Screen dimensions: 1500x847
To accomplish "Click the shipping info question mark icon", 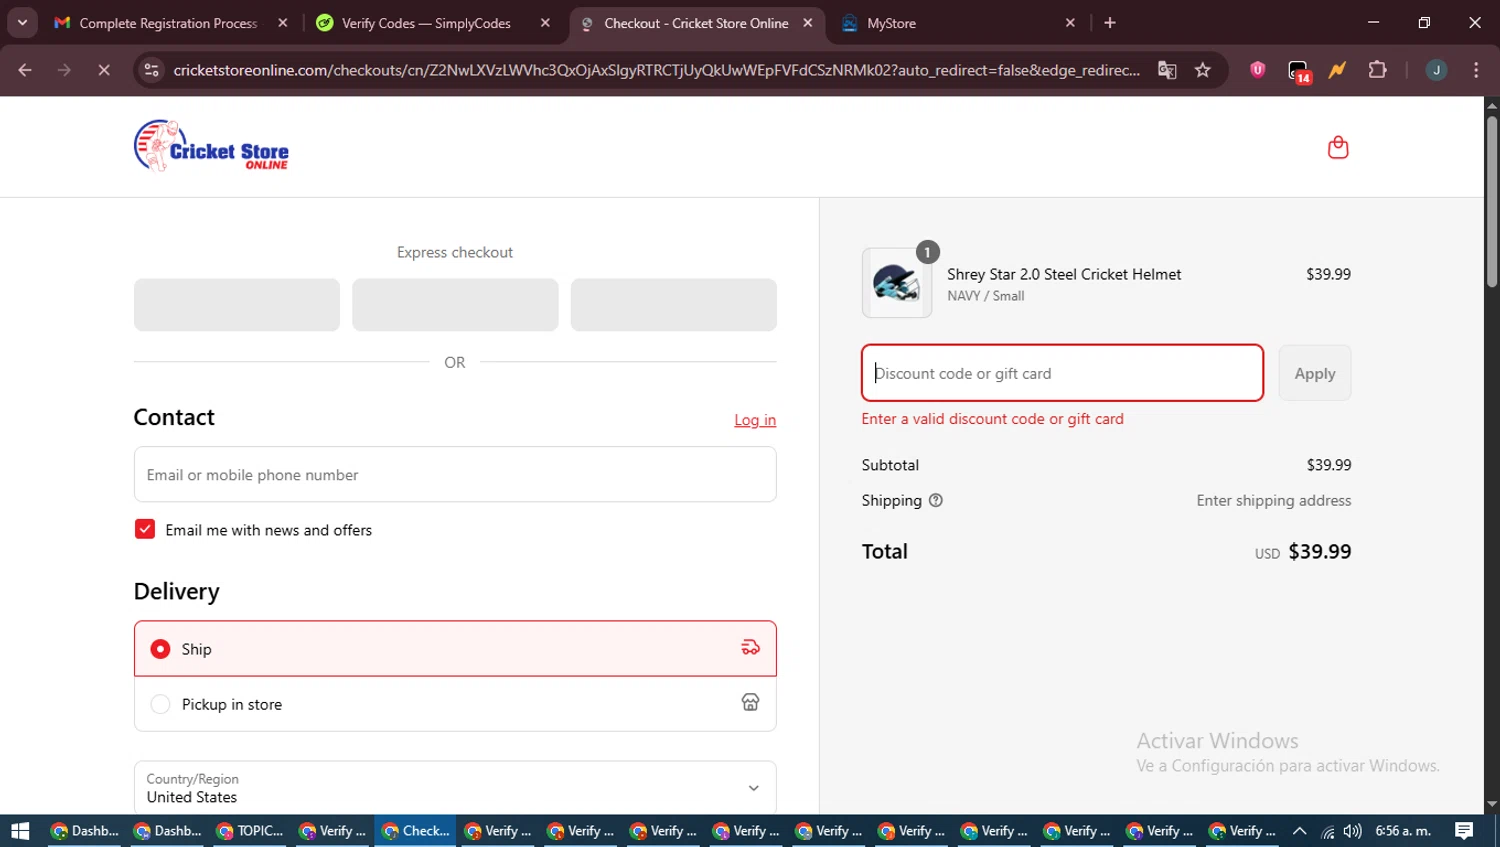I will (936, 501).
